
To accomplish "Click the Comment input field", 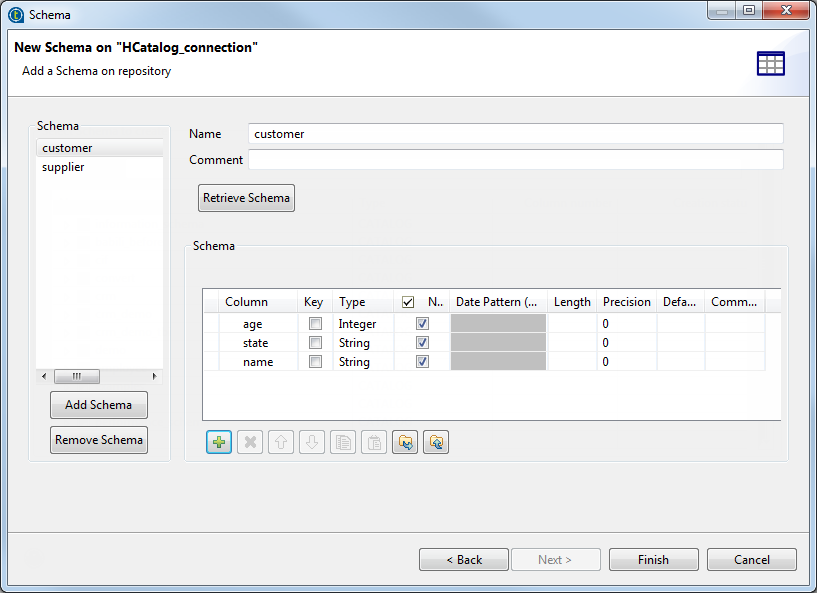I will [x=516, y=159].
